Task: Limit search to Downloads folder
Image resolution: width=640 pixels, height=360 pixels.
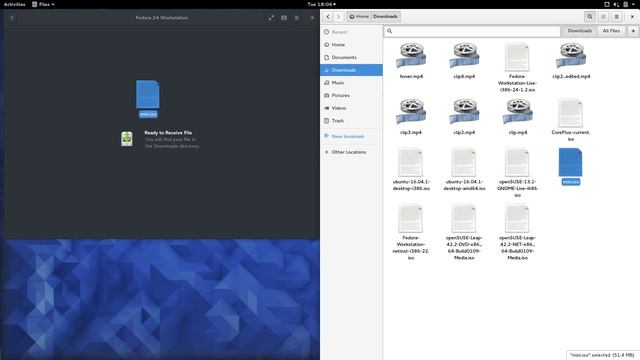Action: (x=580, y=31)
